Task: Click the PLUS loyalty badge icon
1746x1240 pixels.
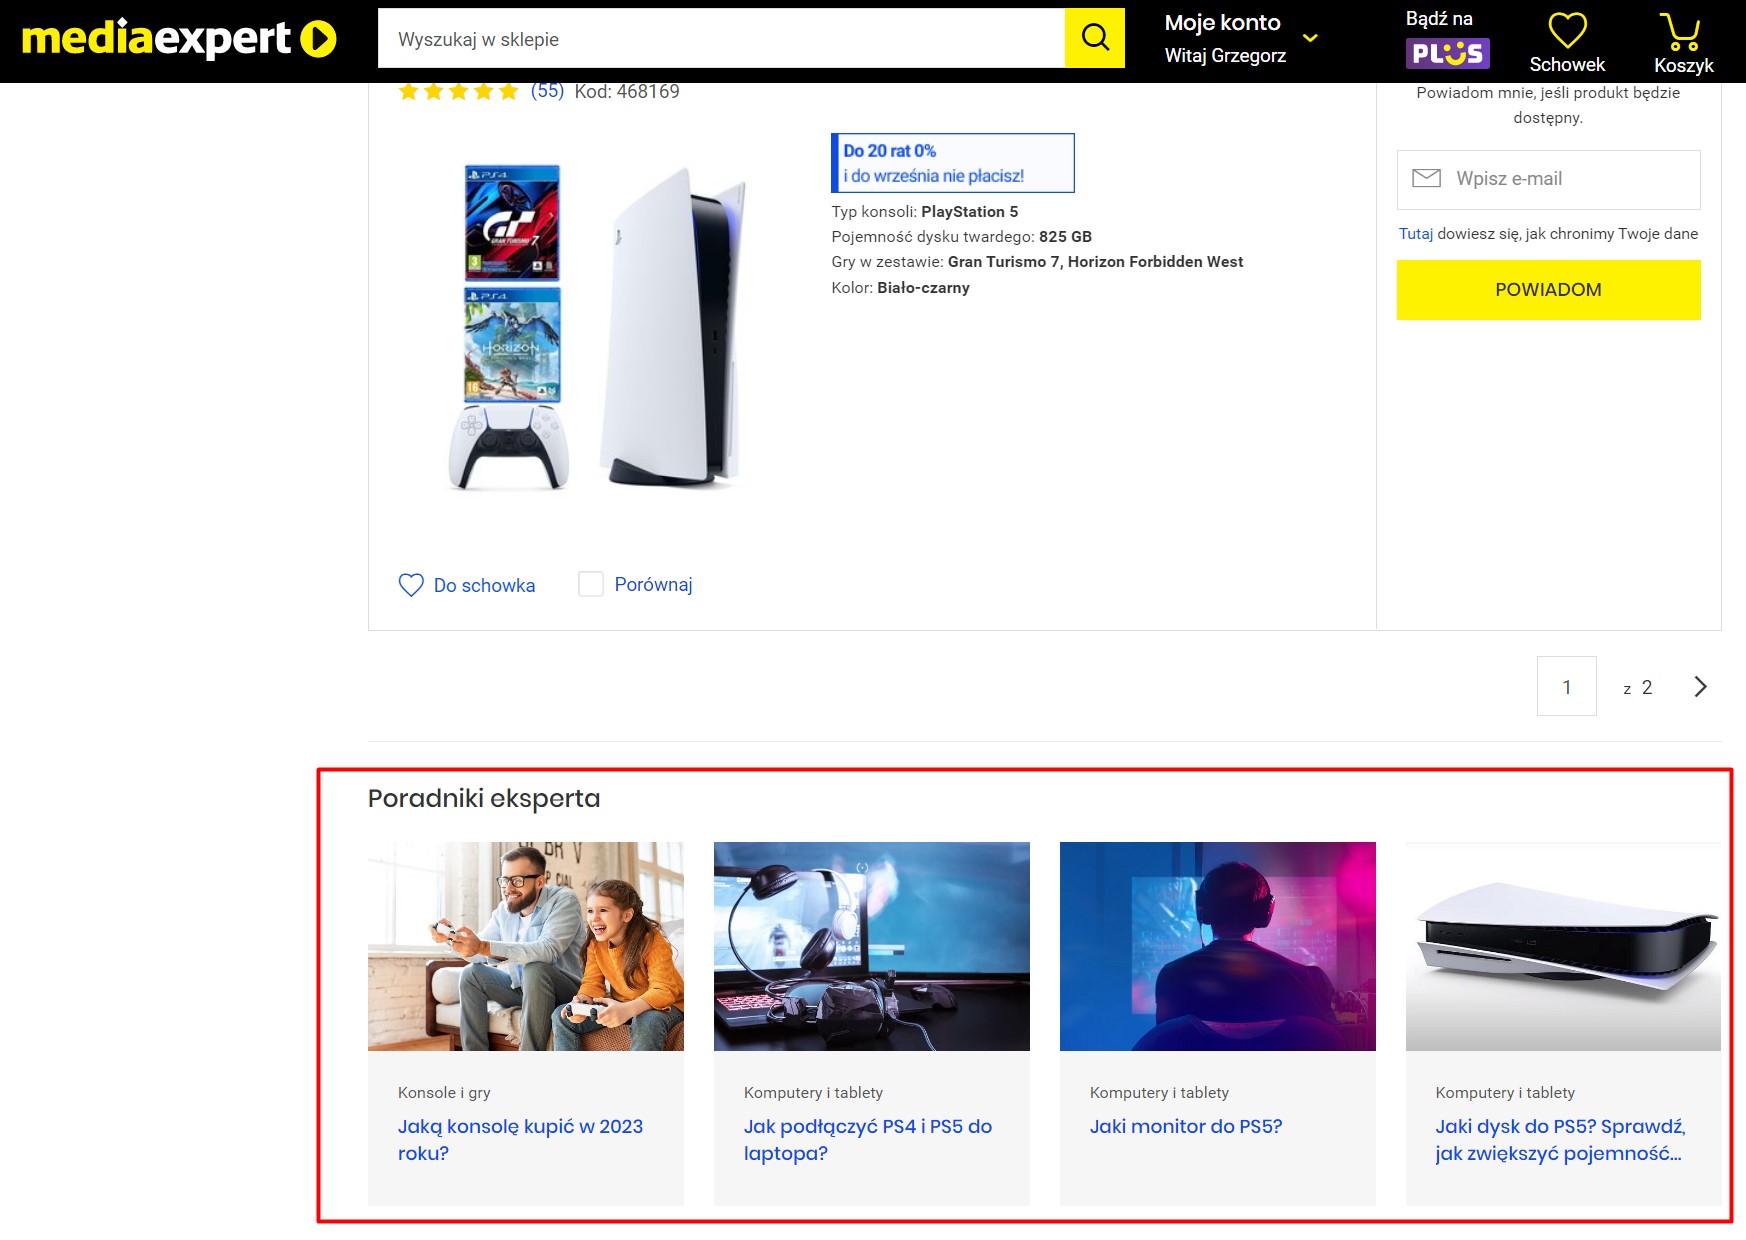Action: [1447, 53]
